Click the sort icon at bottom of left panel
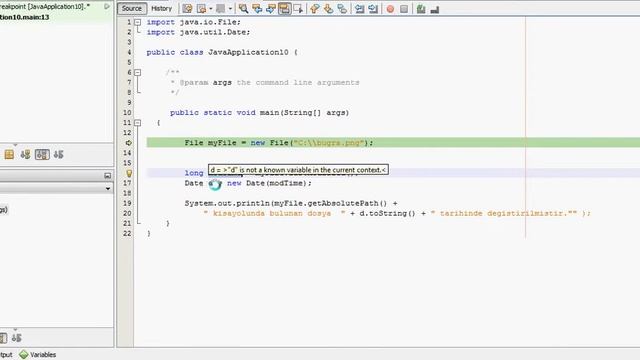Viewport: 640px width, 360px height. [16, 338]
